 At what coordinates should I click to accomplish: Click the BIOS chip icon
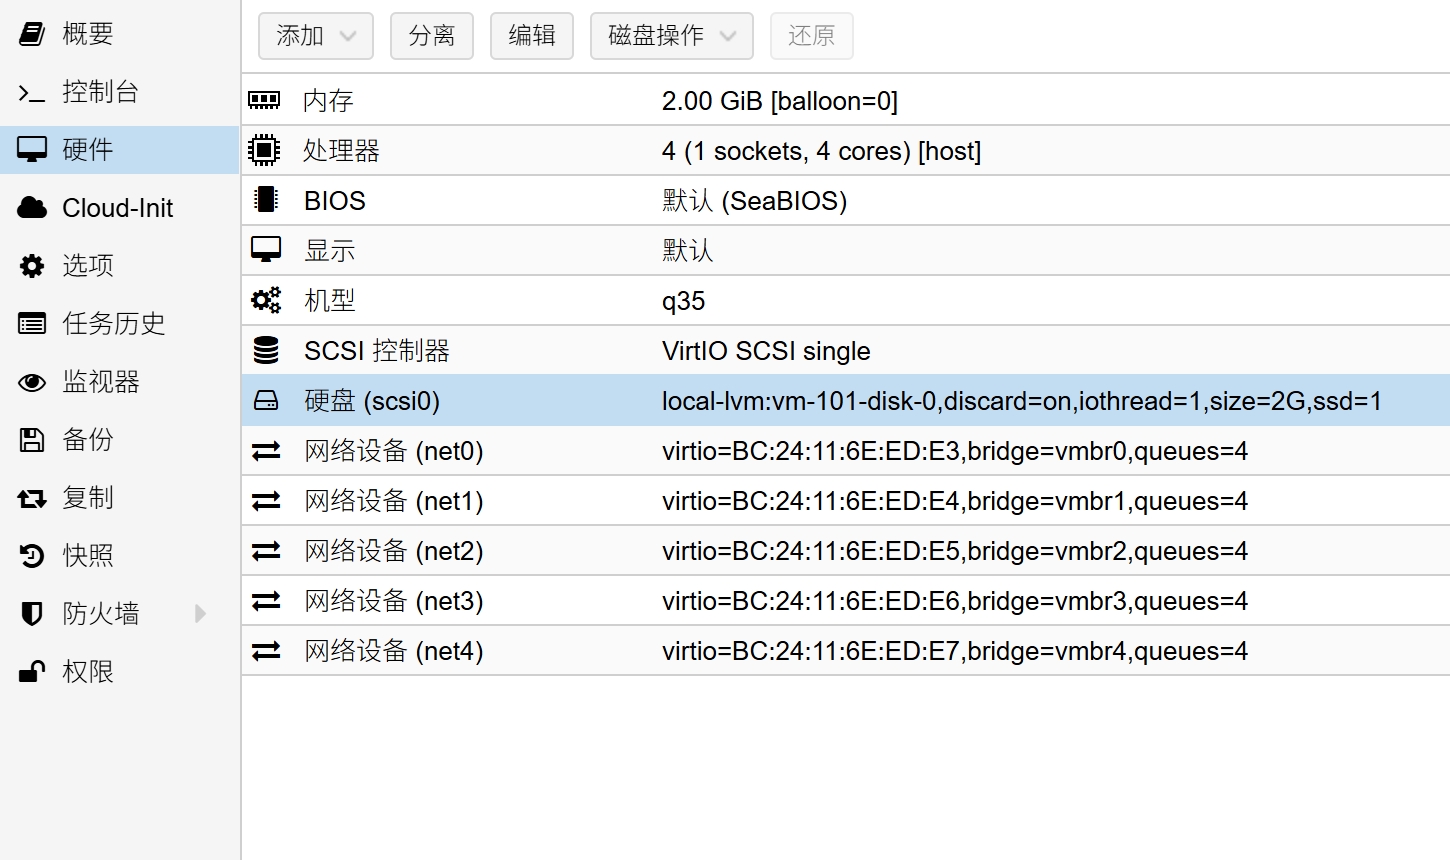265,200
